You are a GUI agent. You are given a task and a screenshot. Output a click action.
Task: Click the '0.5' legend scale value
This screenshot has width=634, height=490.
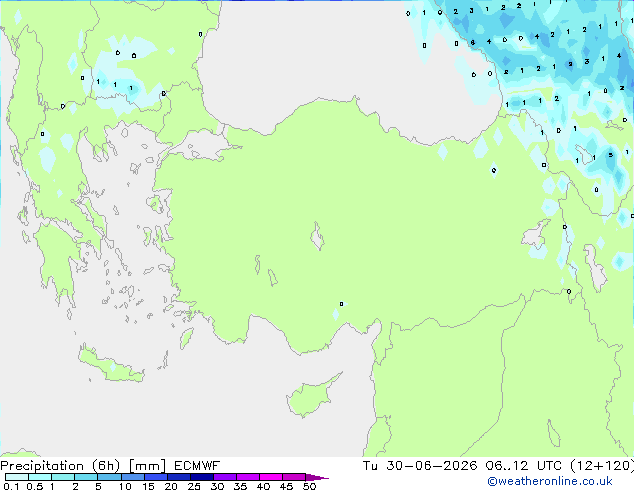[x=34, y=486]
